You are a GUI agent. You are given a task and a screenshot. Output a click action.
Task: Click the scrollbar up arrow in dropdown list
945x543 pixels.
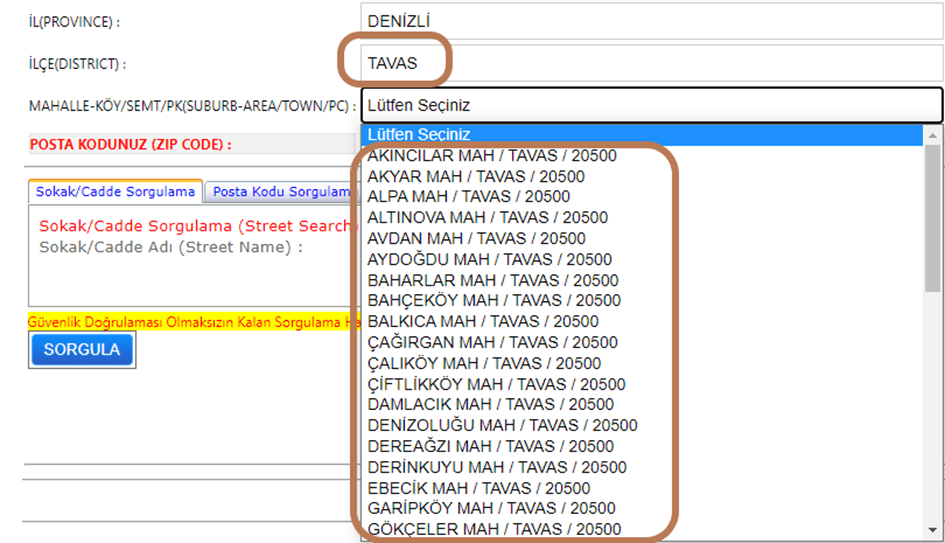[933, 134]
